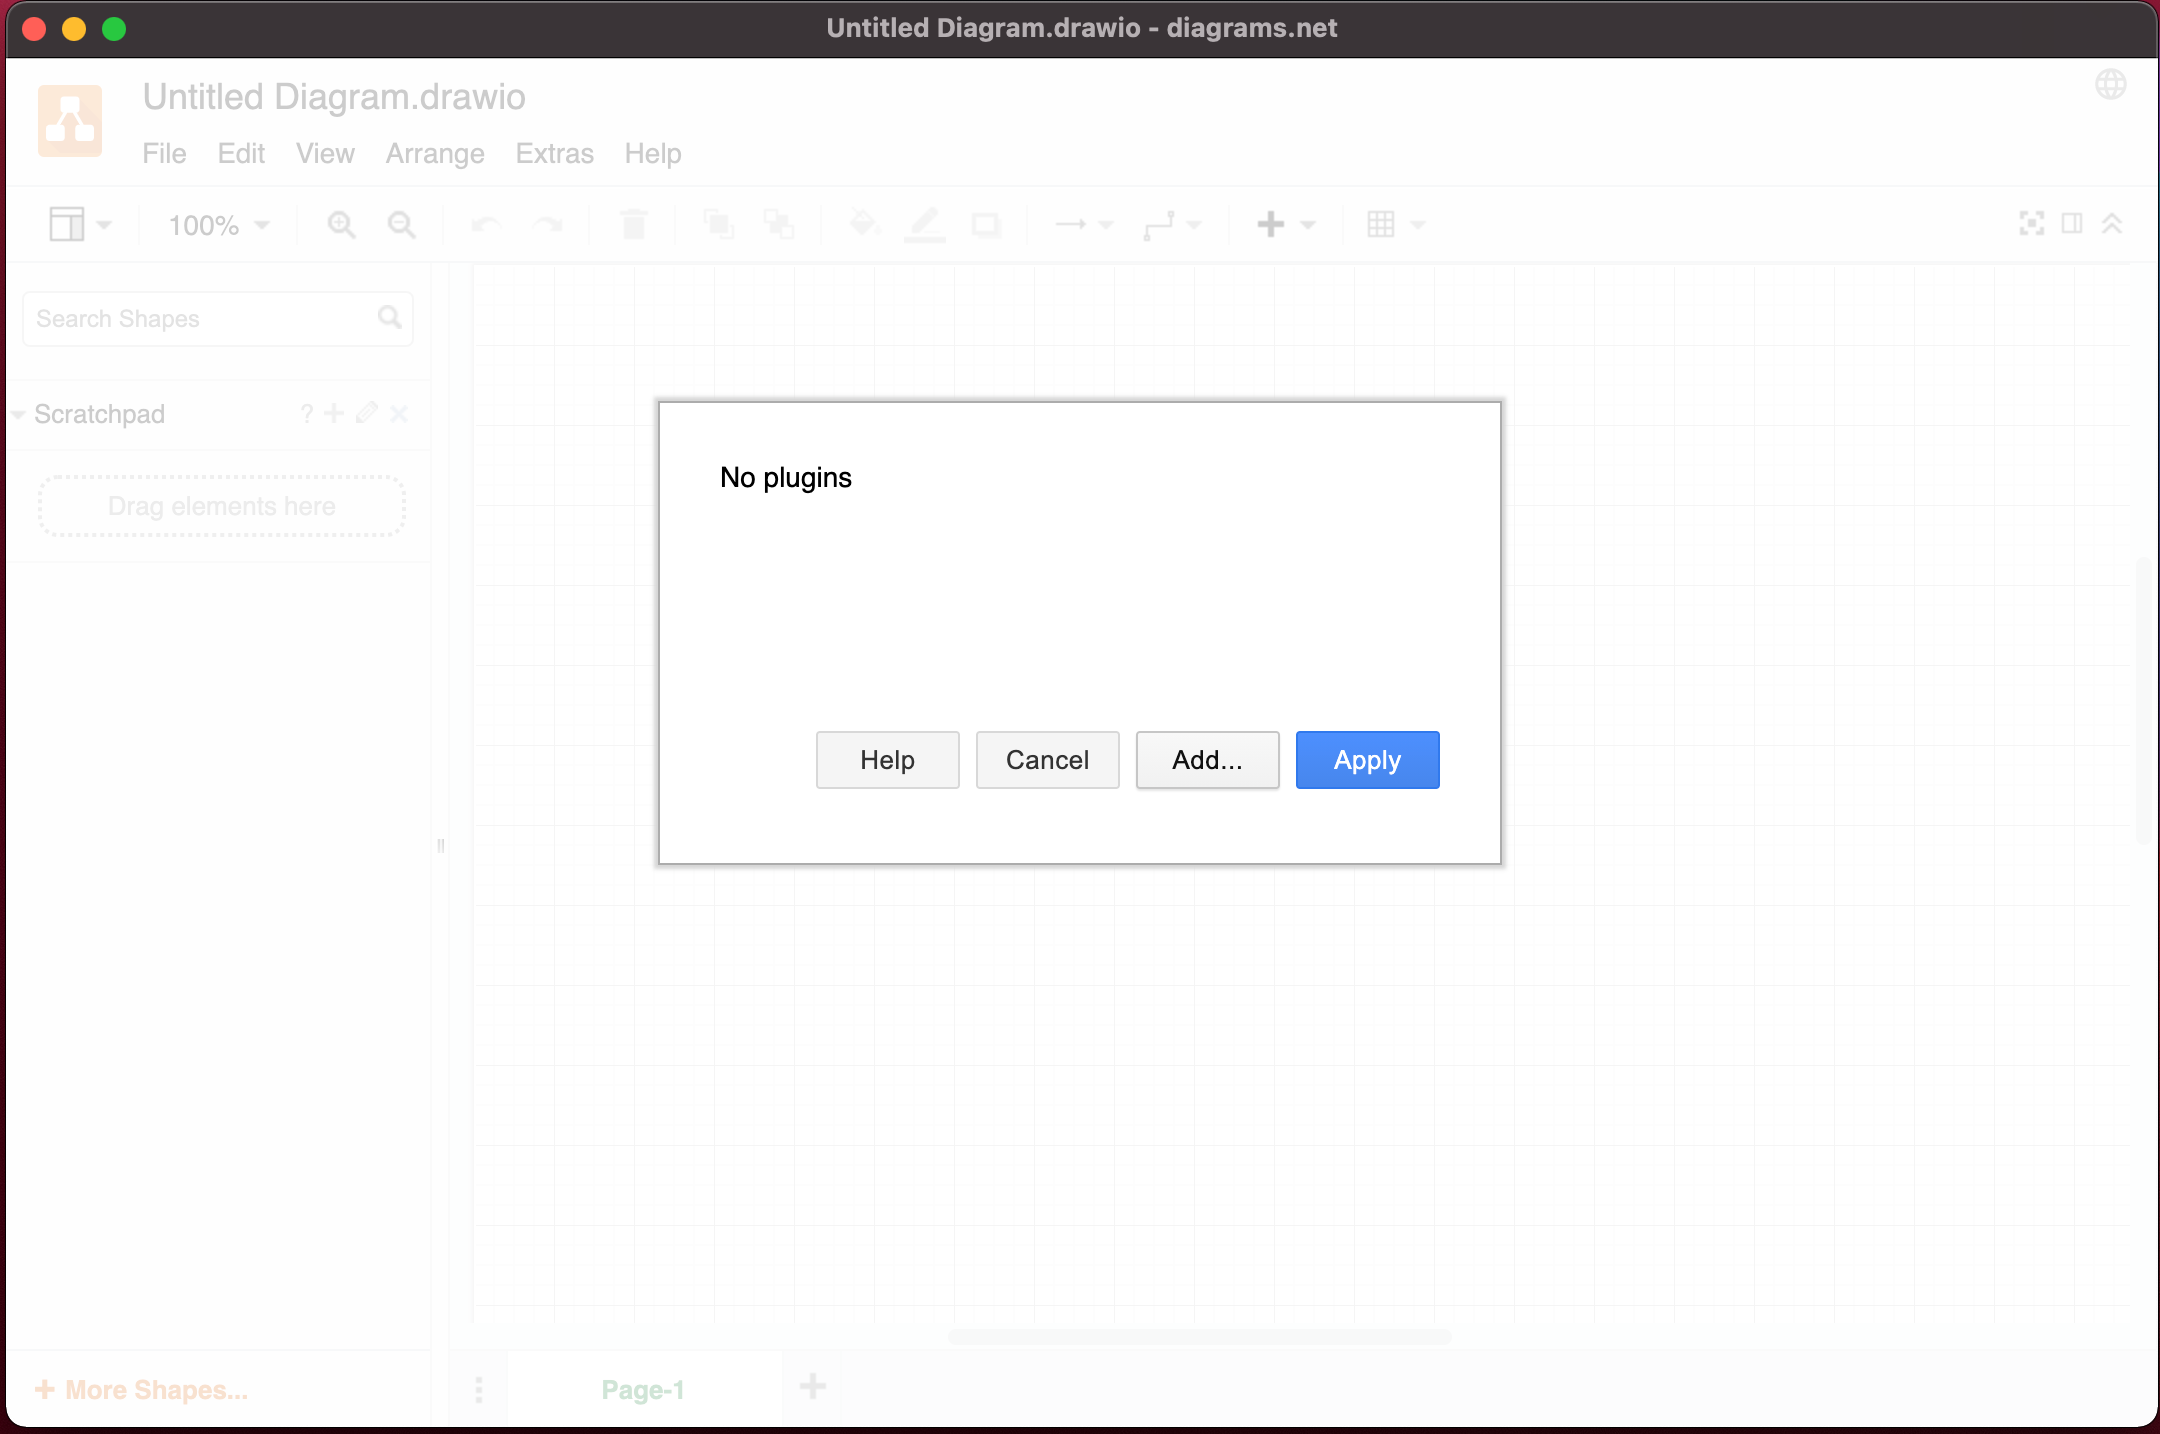Click the Scratchpad help question mark
The height and width of the screenshot is (1434, 2160).
[307, 413]
